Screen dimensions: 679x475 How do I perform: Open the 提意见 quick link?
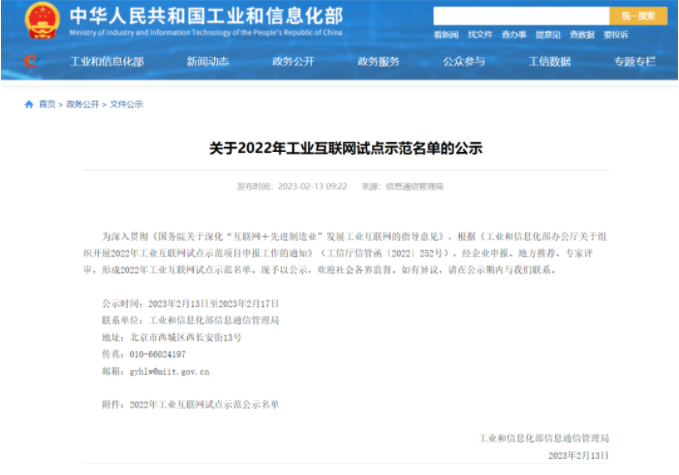pos(548,35)
